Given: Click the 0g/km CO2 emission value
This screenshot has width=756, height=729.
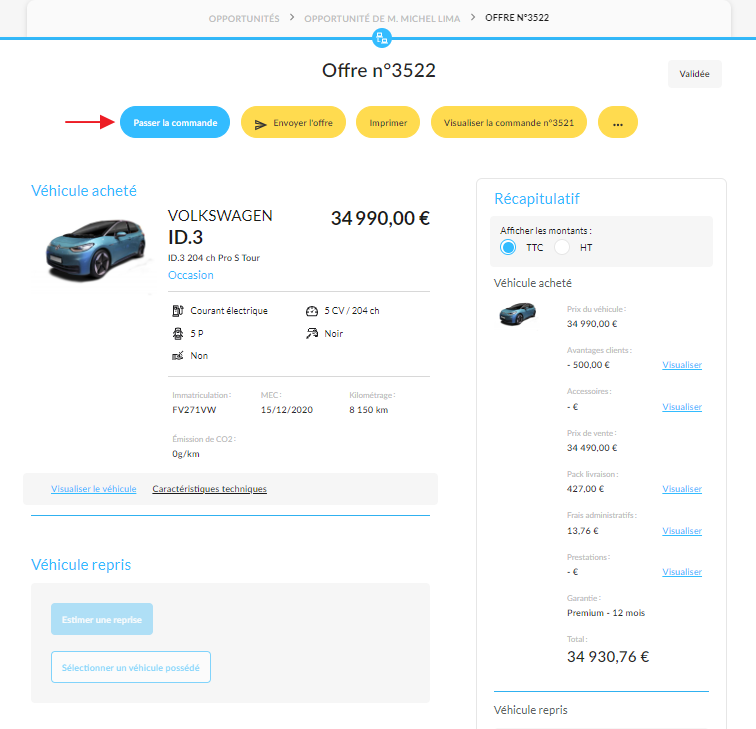Looking at the screenshot, I should (186, 454).
